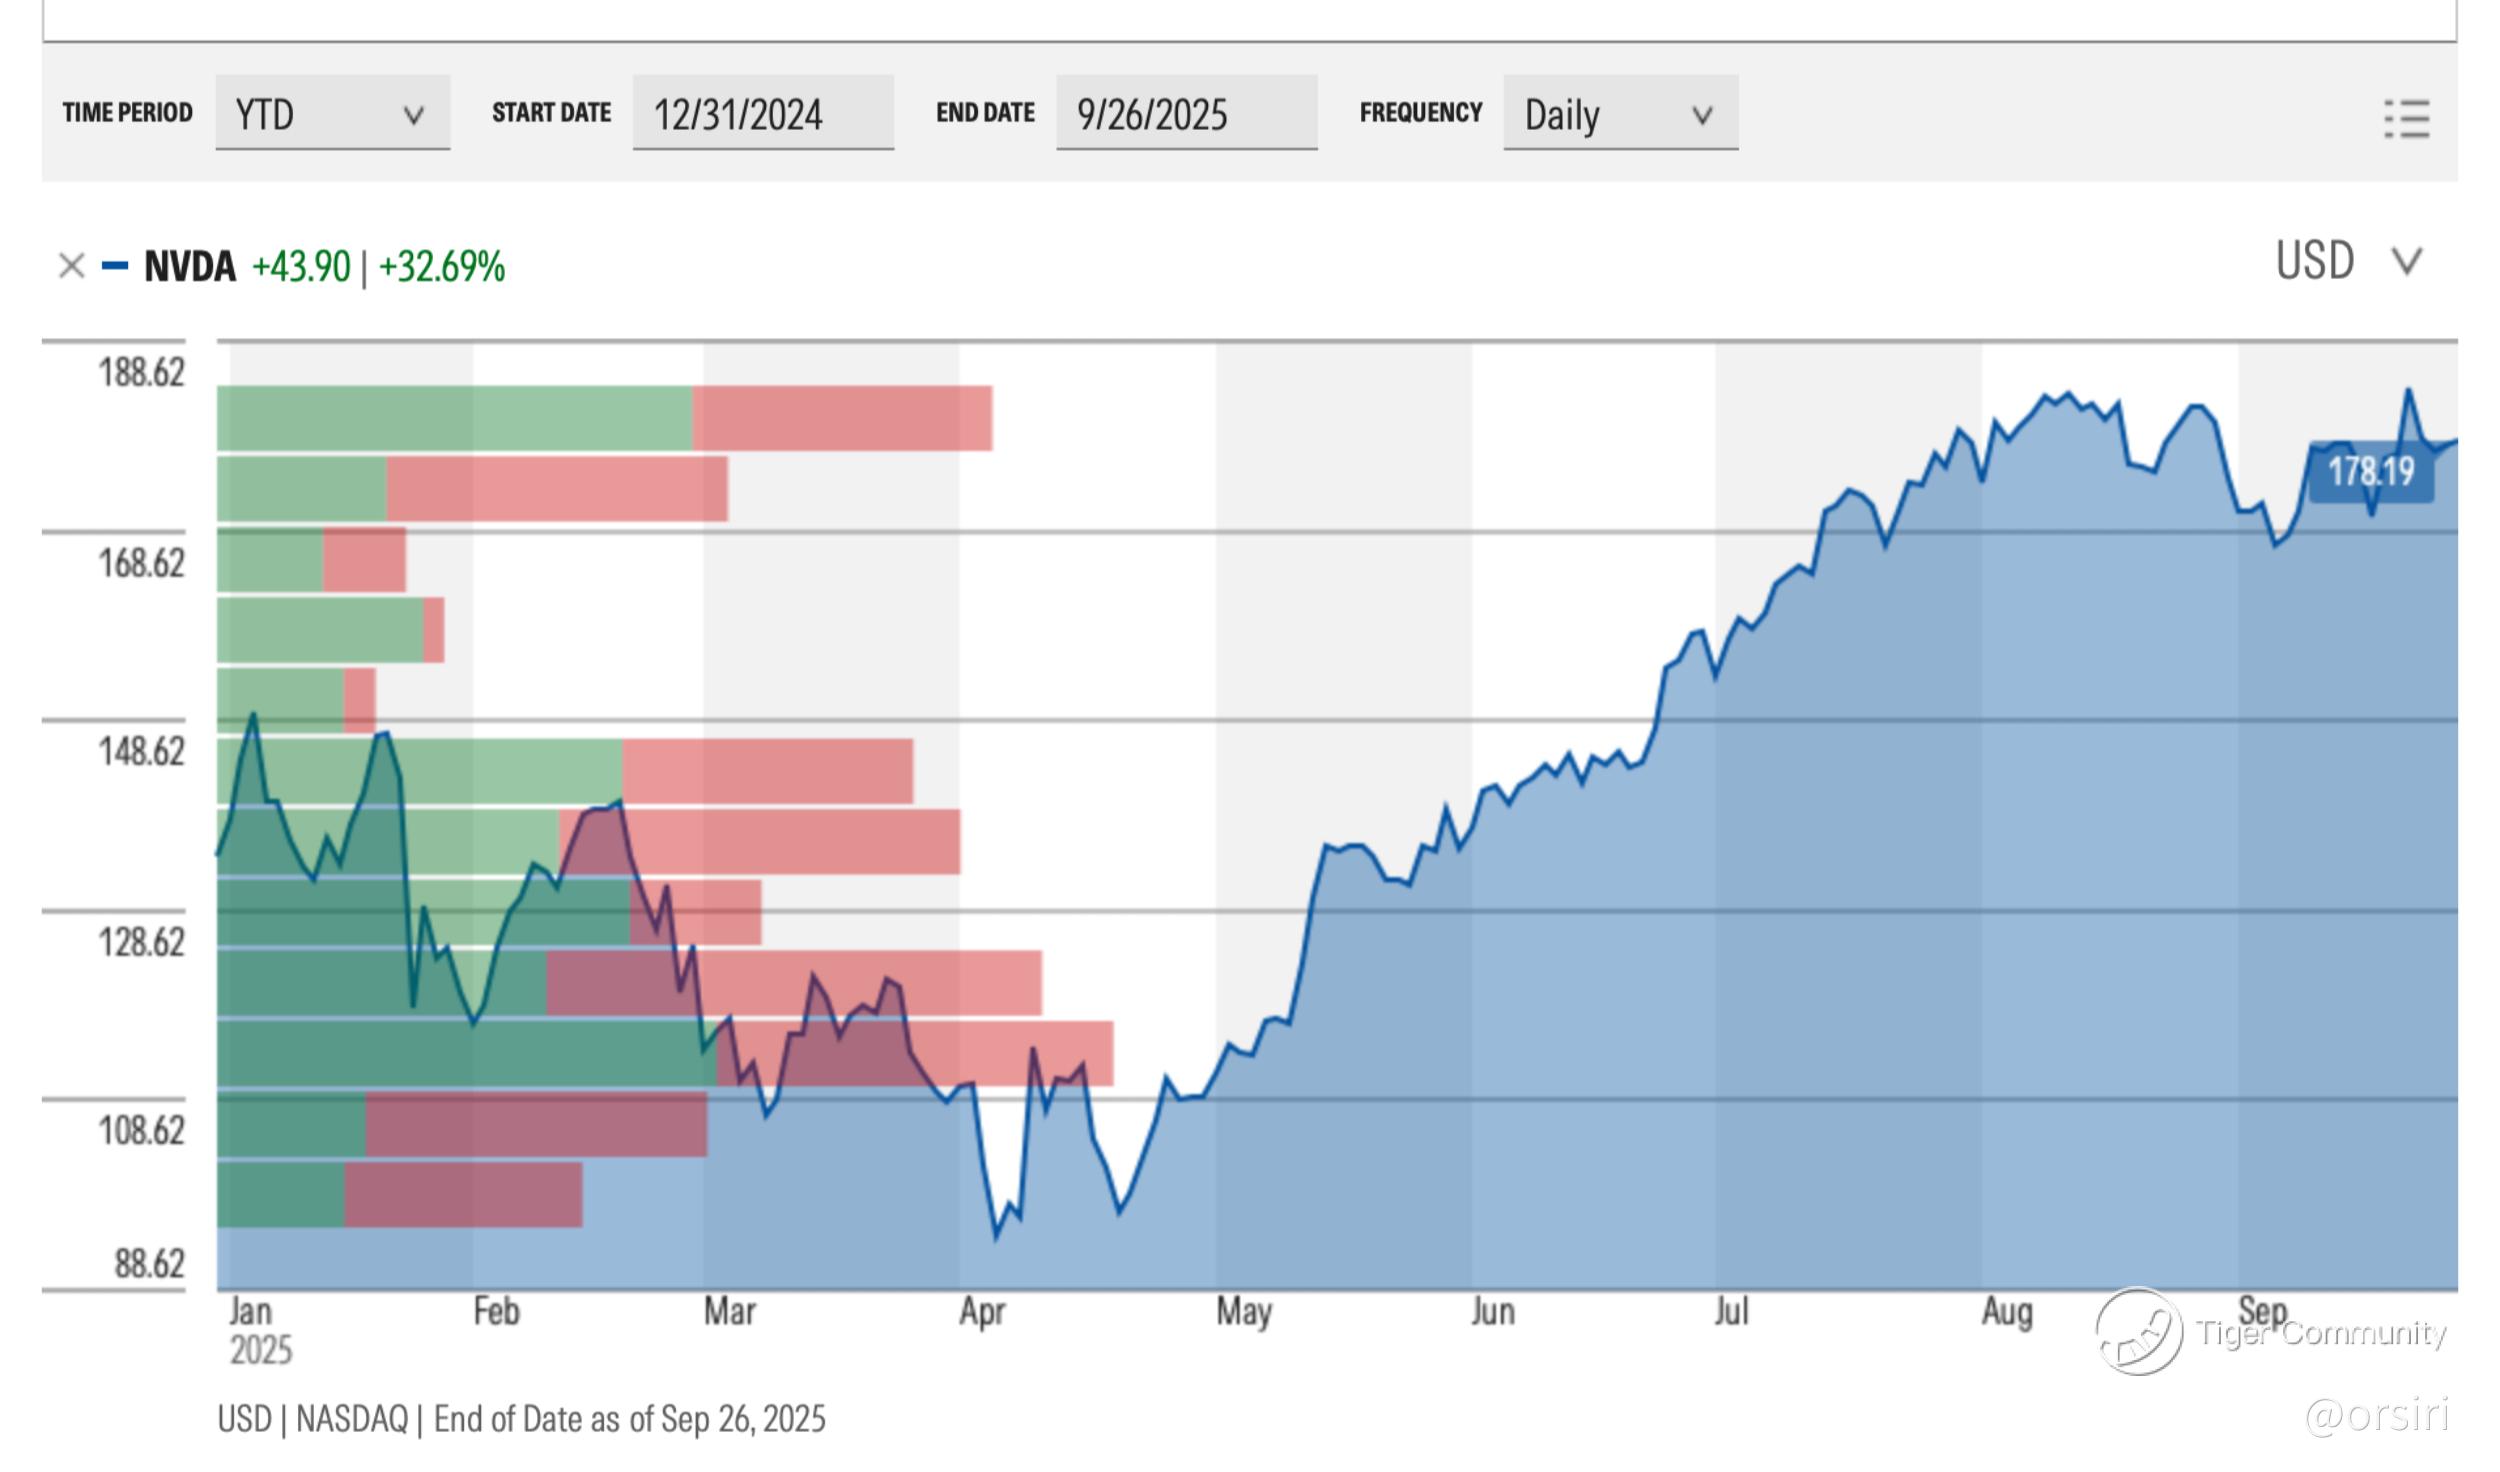
Task: Remove NVDA series with the X icon
Action: tap(71, 266)
